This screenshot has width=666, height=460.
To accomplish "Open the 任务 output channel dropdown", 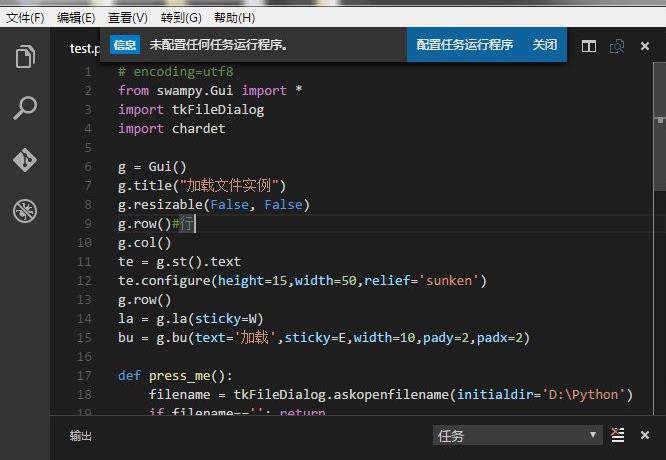I will (517, 435).
